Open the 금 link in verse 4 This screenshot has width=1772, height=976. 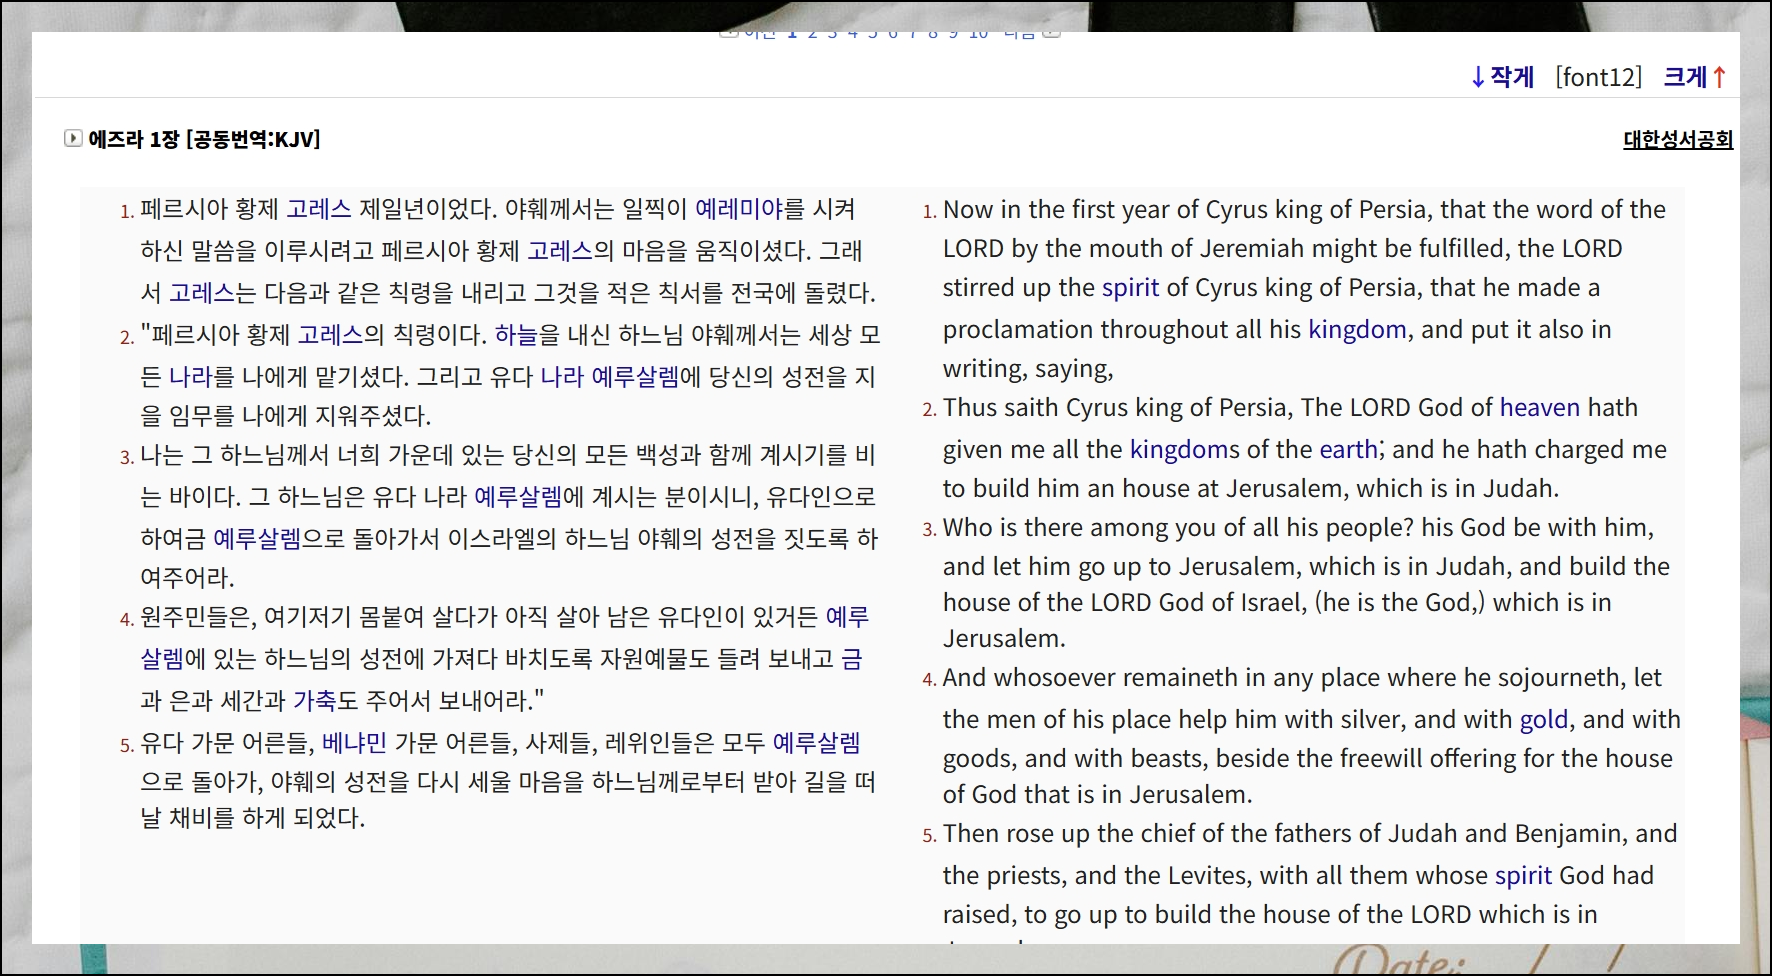(851, 659)
